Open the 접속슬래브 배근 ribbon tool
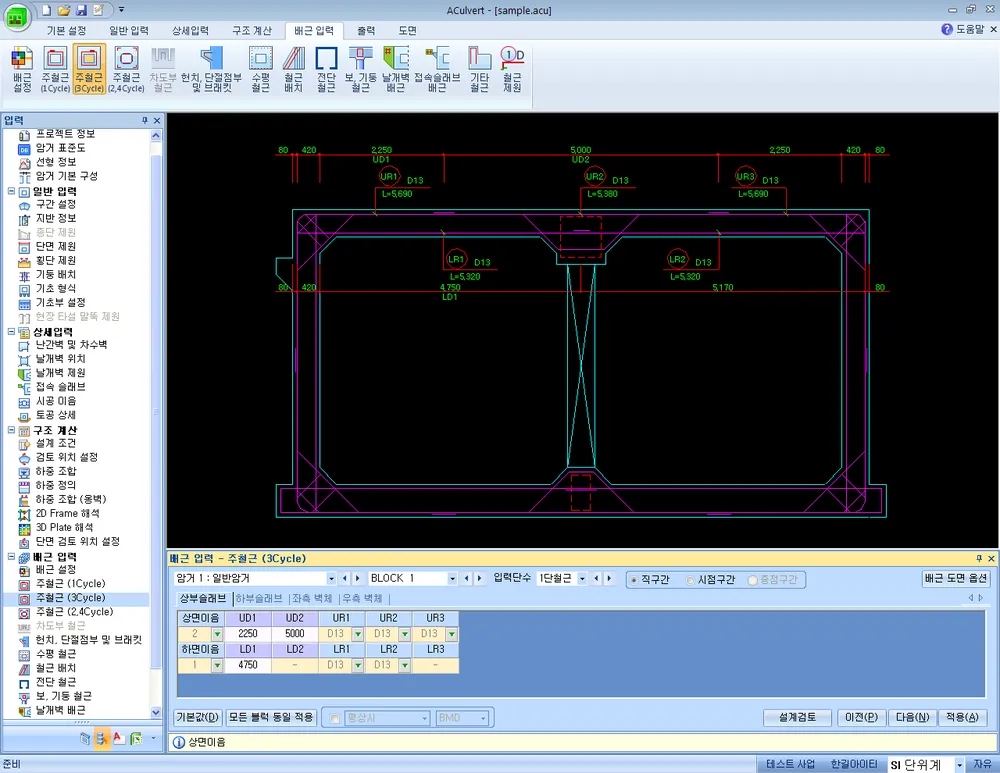 pyautogui.click(x=437, y=70)
